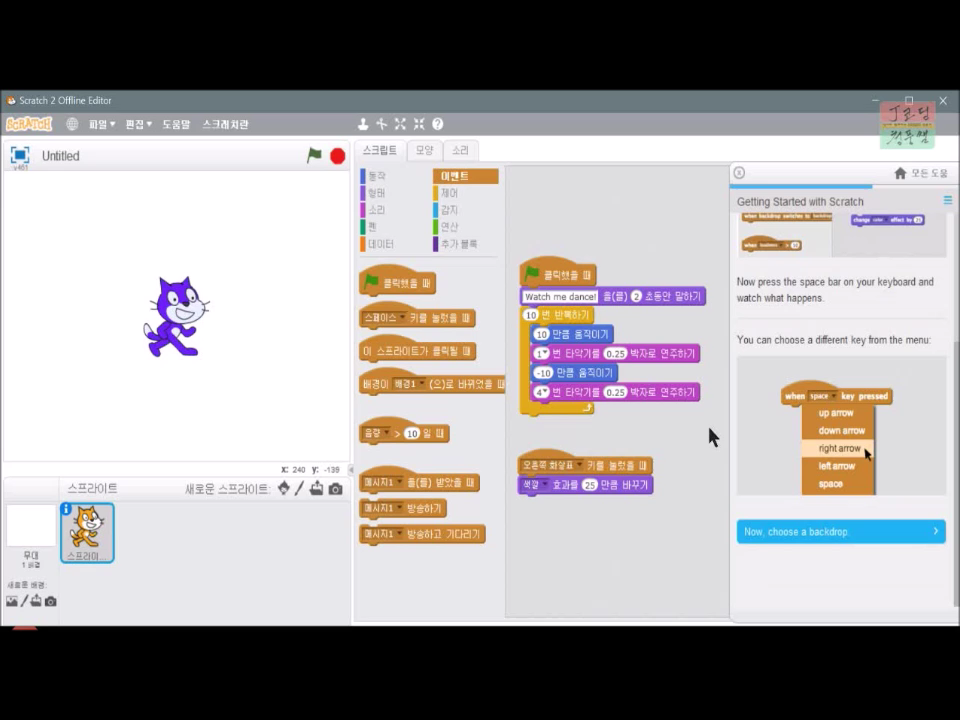This screenshot has width=960, height=720.
Task: Click the Scratch logo
Action: (x=29, y=124)
